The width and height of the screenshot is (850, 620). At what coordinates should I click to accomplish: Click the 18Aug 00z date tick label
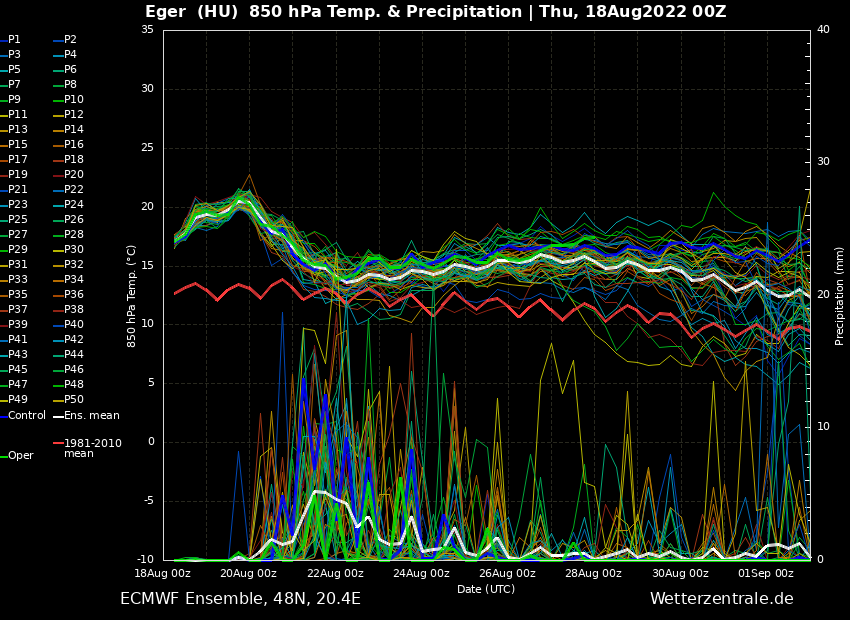click(162, 574)
